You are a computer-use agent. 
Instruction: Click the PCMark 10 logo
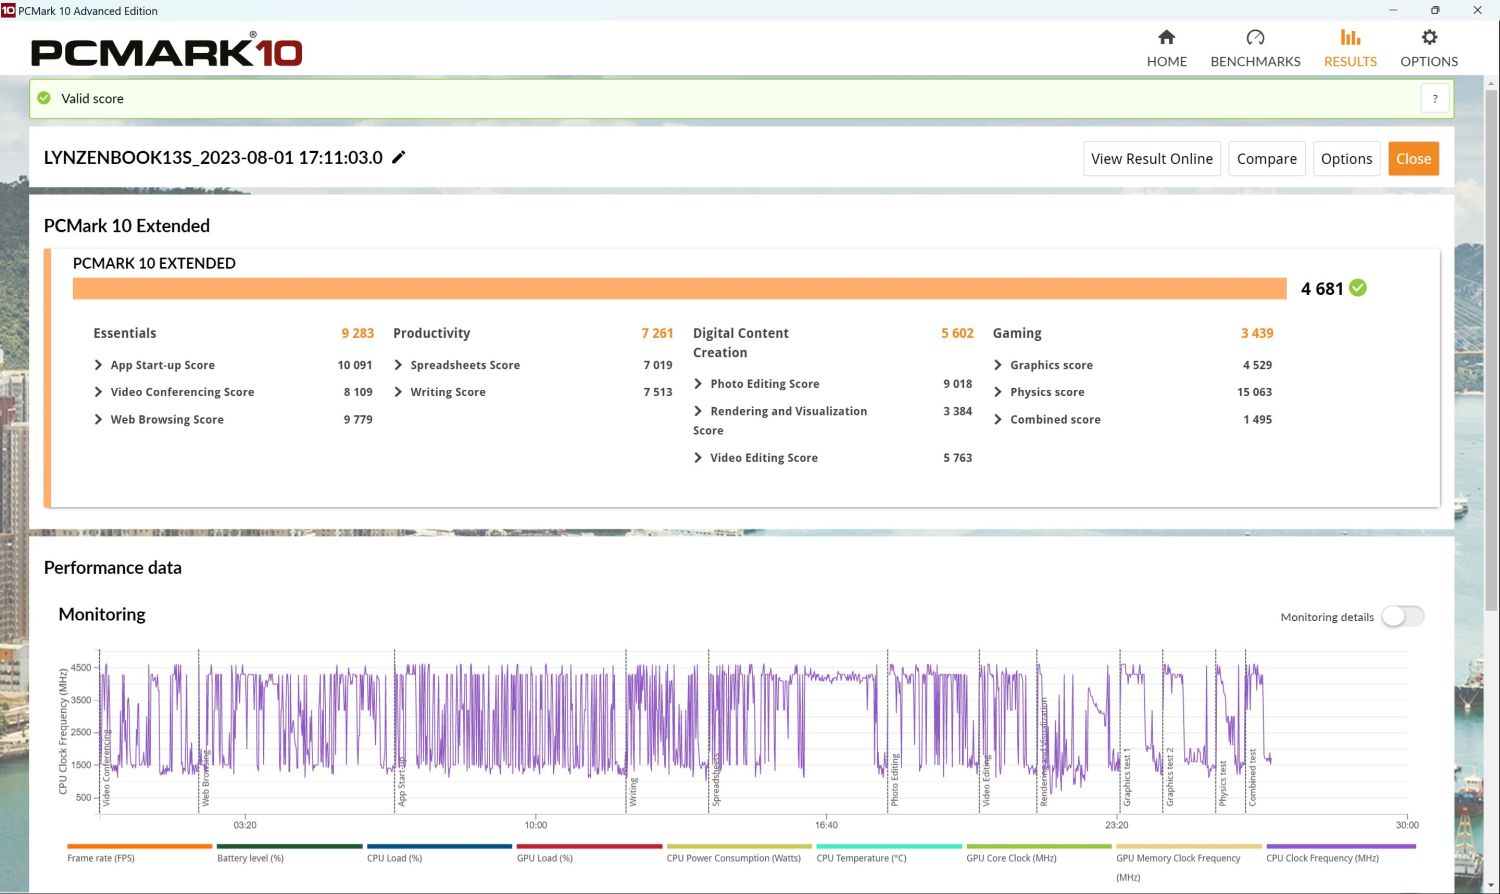(166, 51)
